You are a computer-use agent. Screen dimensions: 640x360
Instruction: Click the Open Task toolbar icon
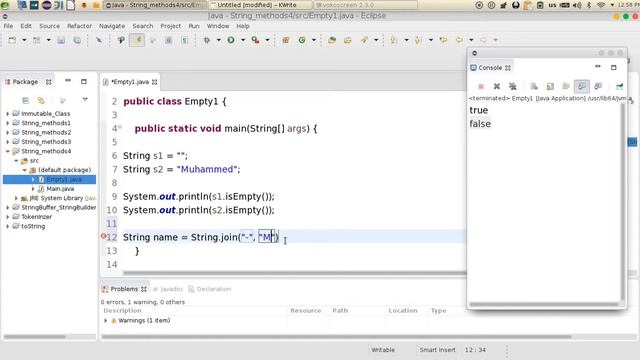(347, 40)
